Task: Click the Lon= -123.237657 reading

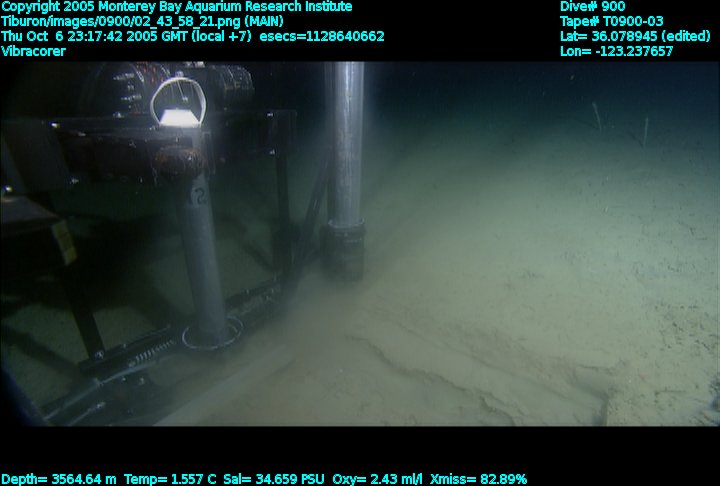Action: [616, 51]
